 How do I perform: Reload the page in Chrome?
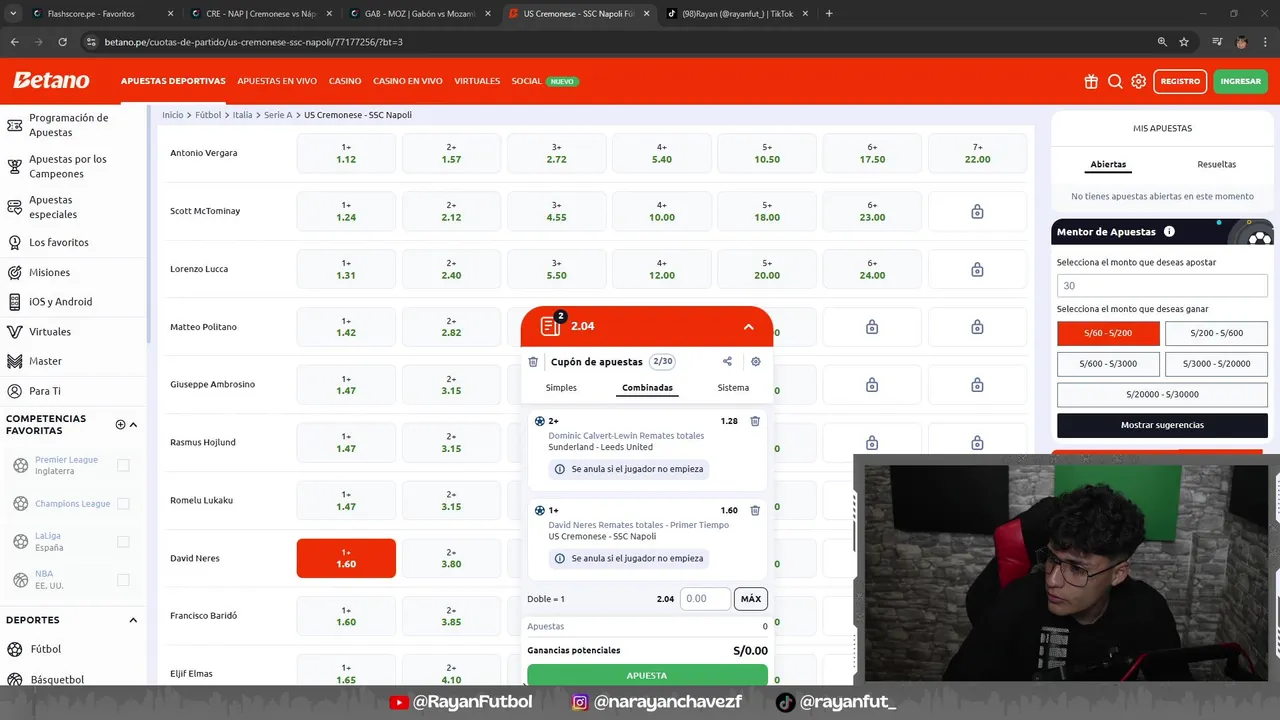coord(62,42)
